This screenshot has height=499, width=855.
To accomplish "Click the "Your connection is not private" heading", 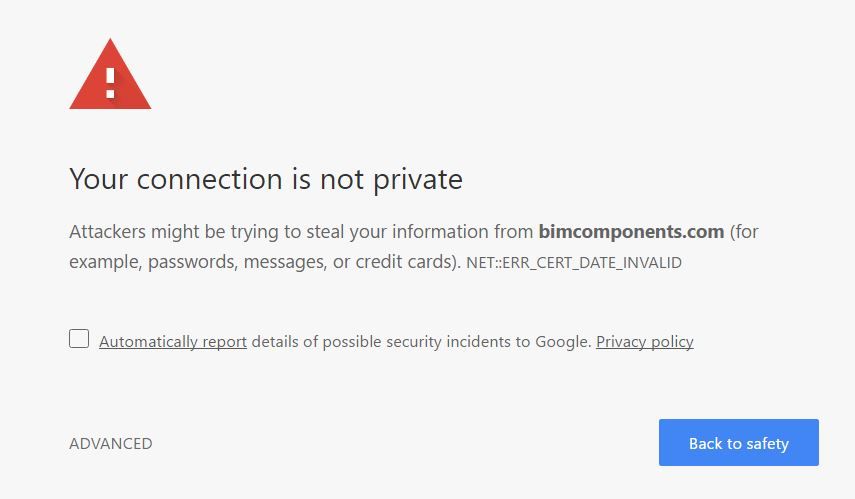I will tap(266, 180).
